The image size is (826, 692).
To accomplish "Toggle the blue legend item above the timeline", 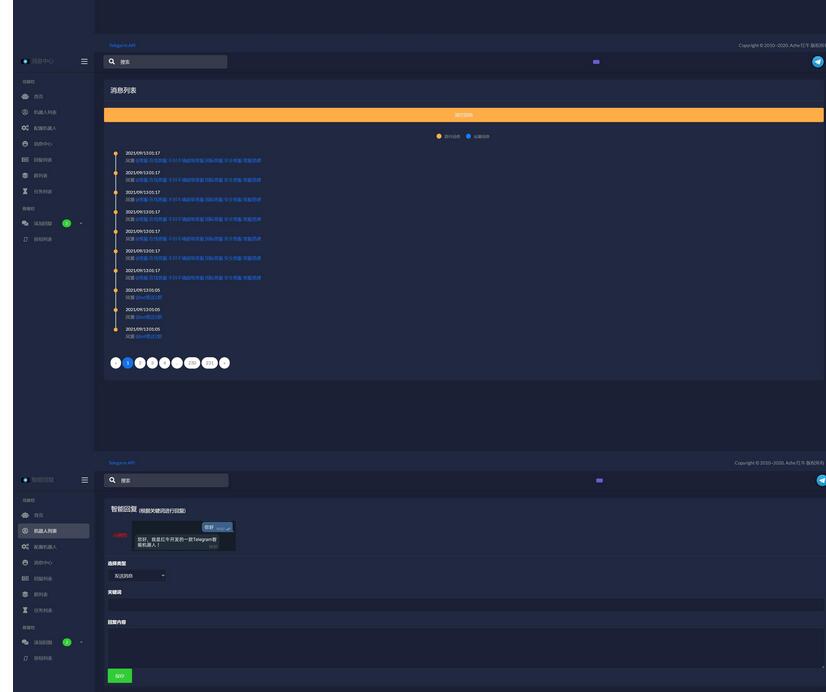I will coord(477,136).
